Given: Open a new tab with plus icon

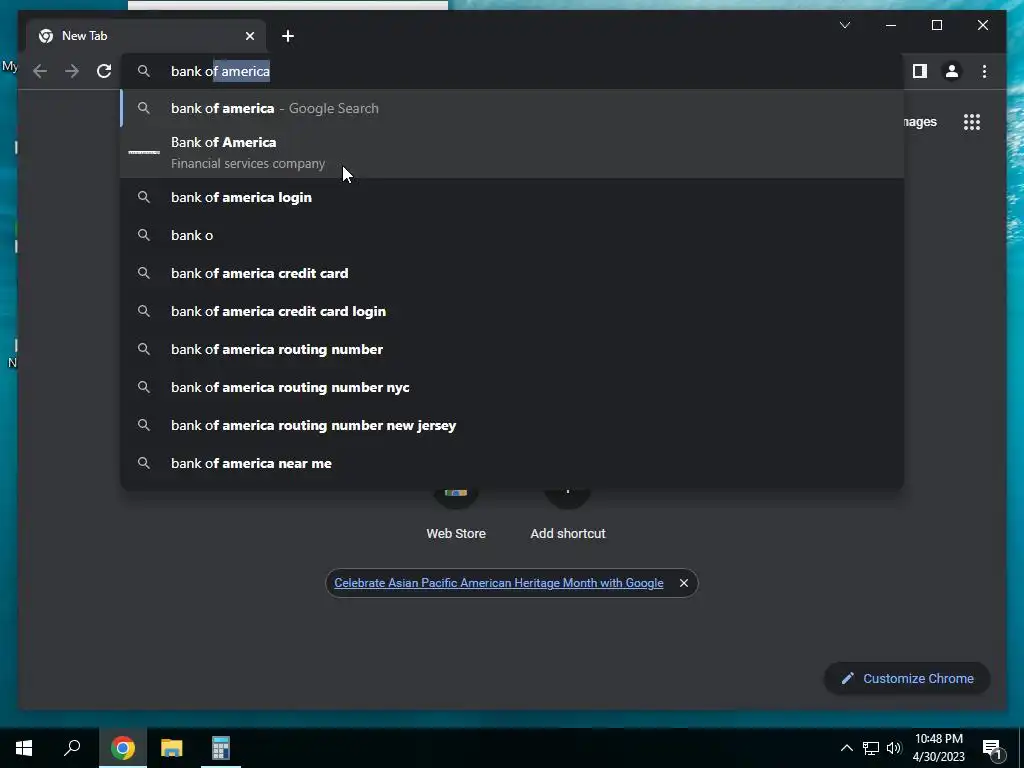Looking at the screenshot, I should (x=288, y=36).
